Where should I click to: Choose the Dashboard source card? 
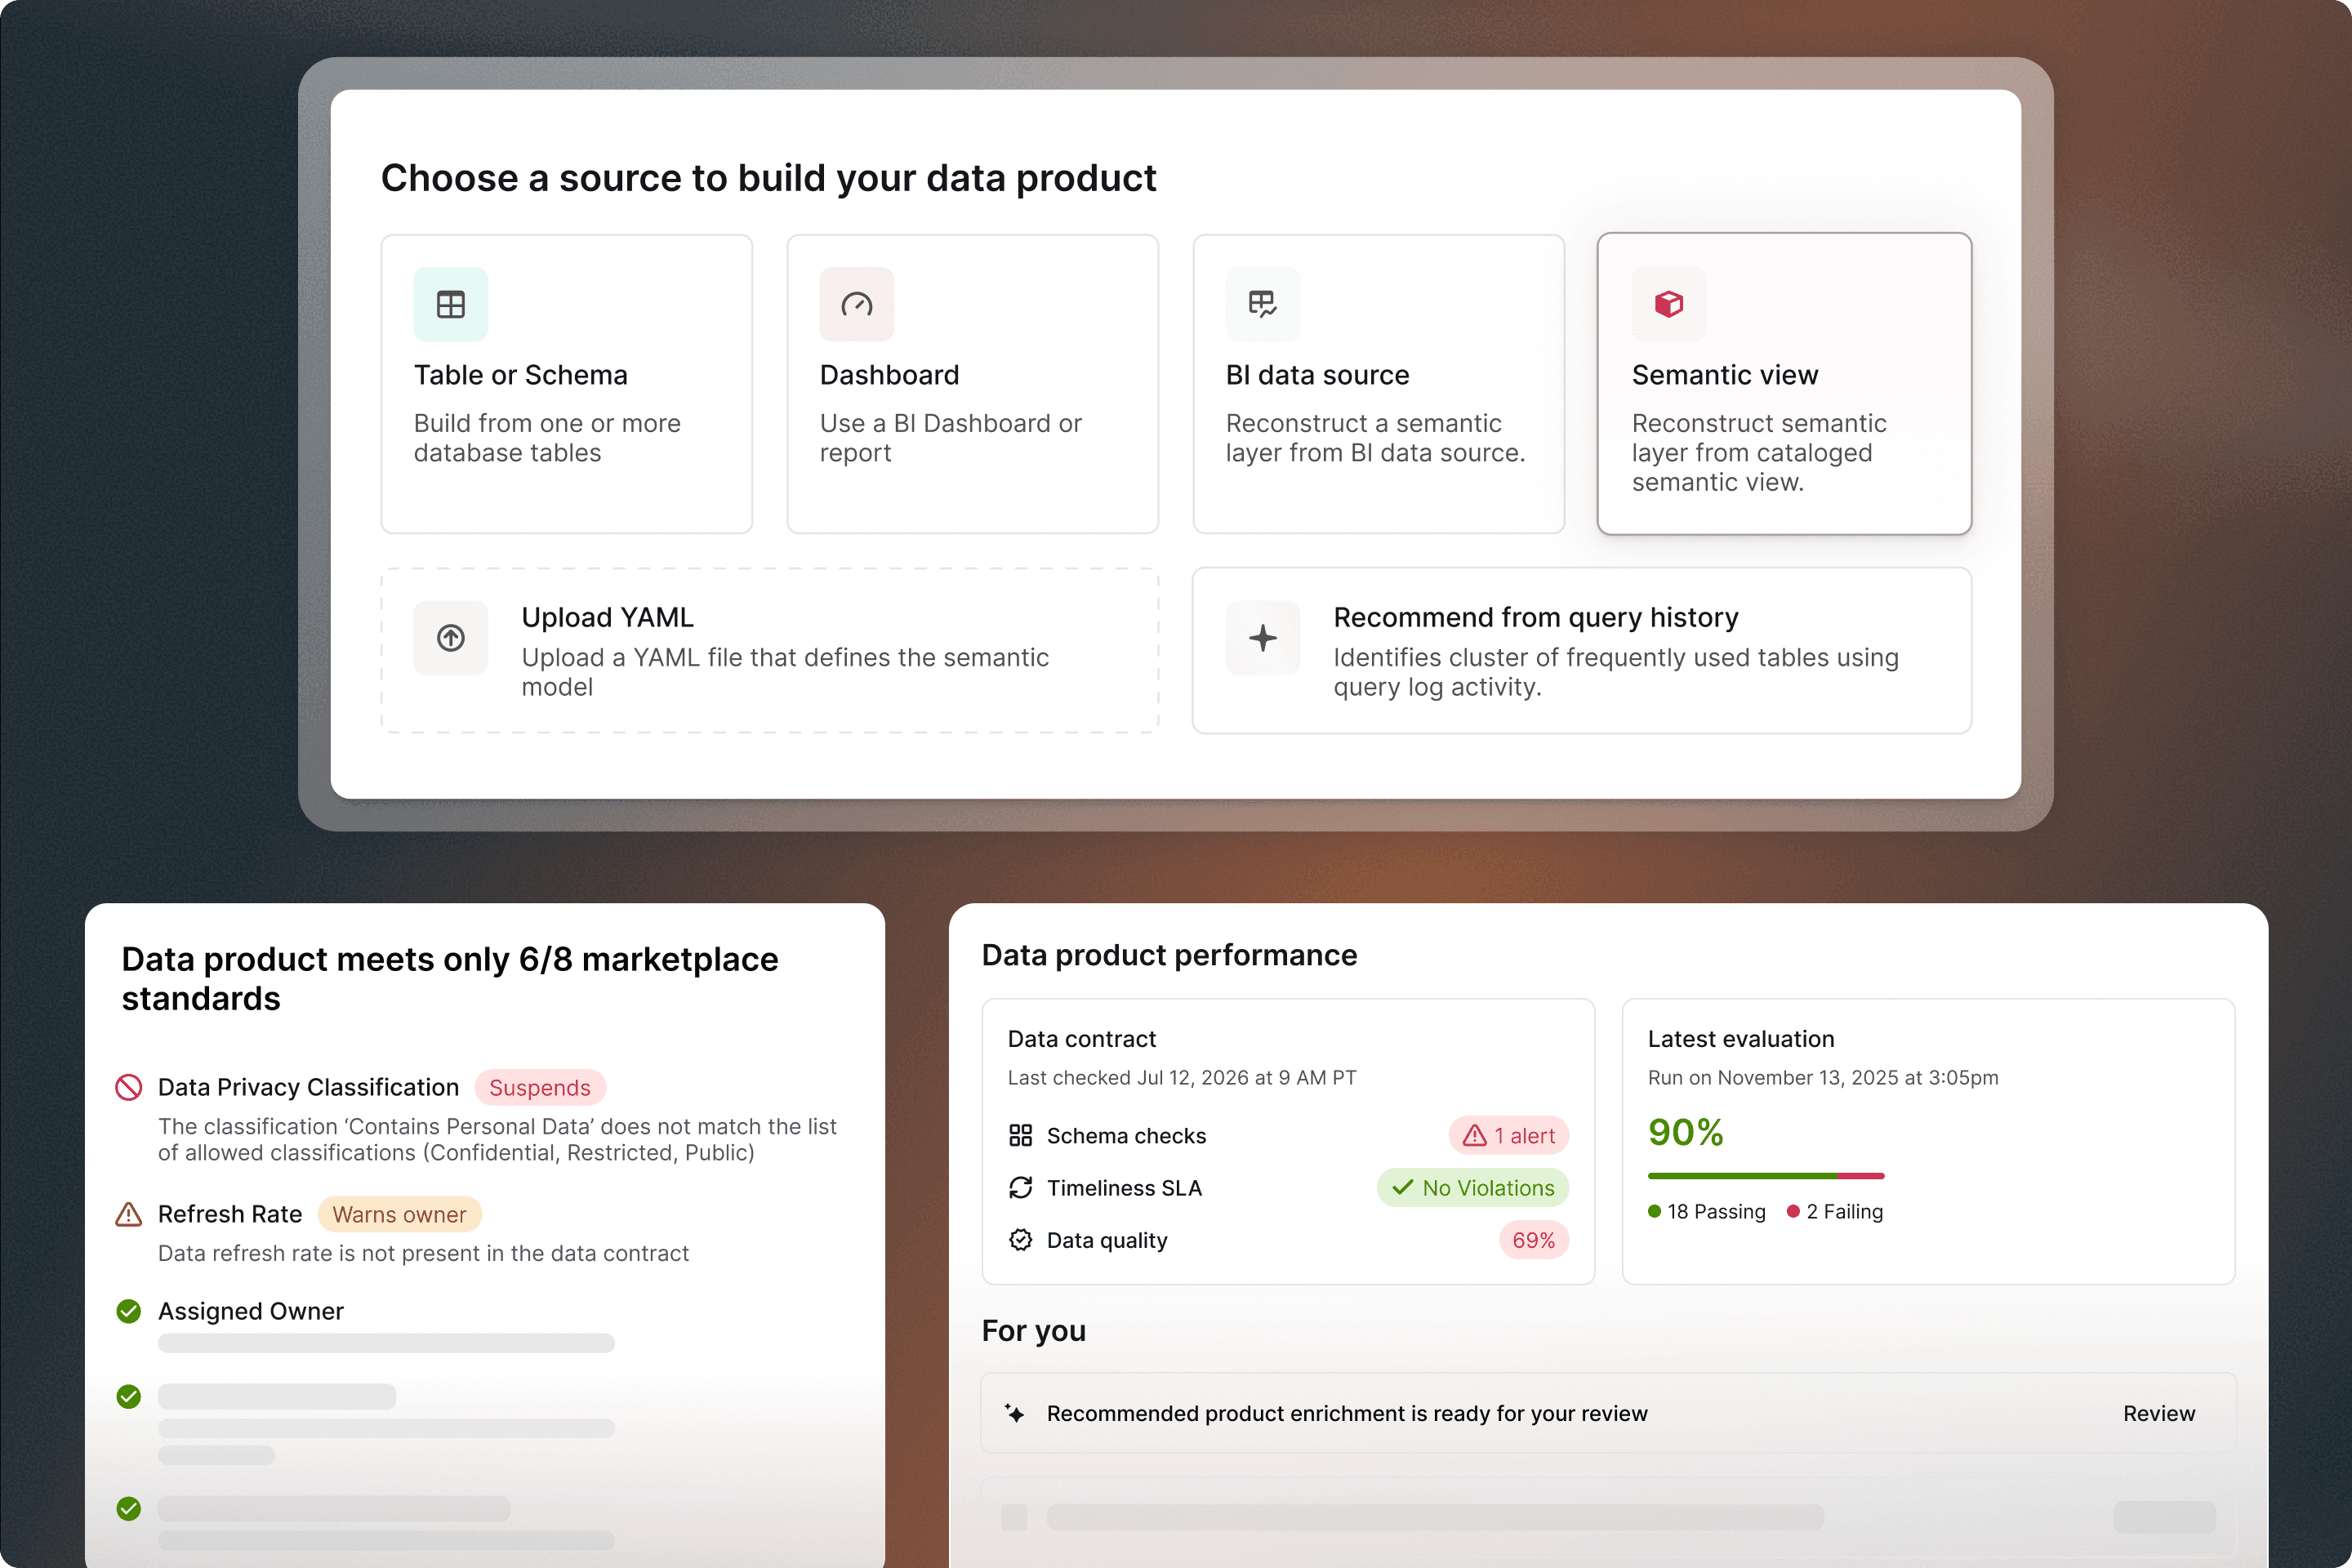pos(973,384)
